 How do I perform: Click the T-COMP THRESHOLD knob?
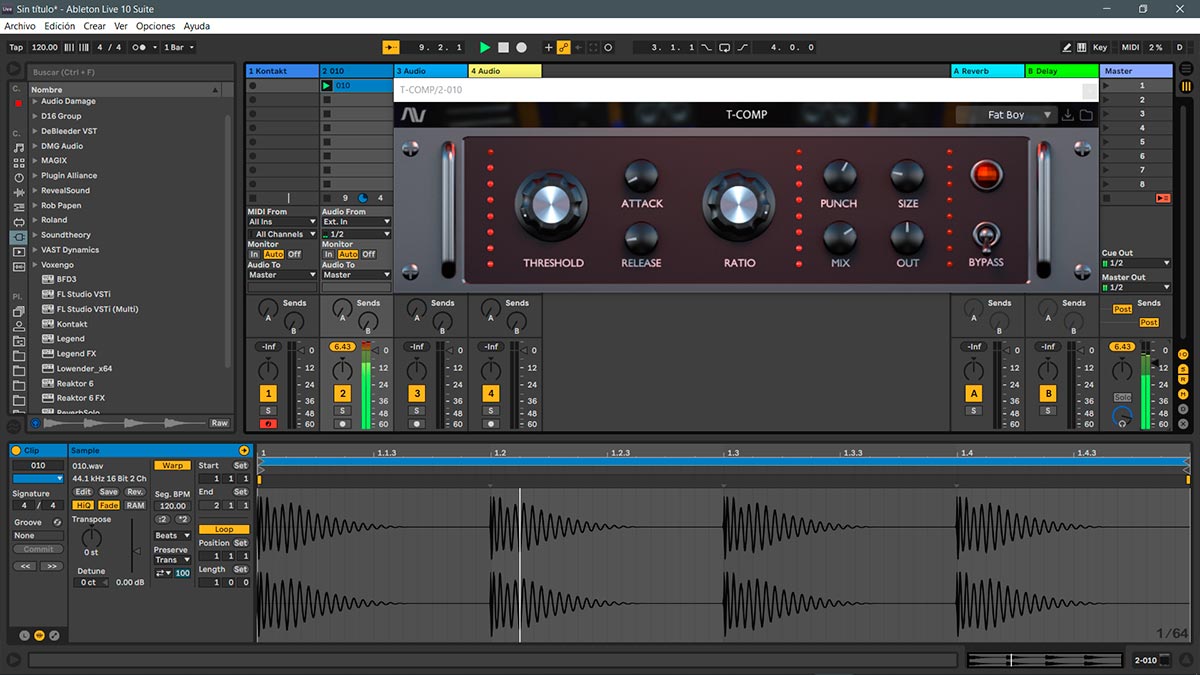pyautogui.click(x=551, y=205)
